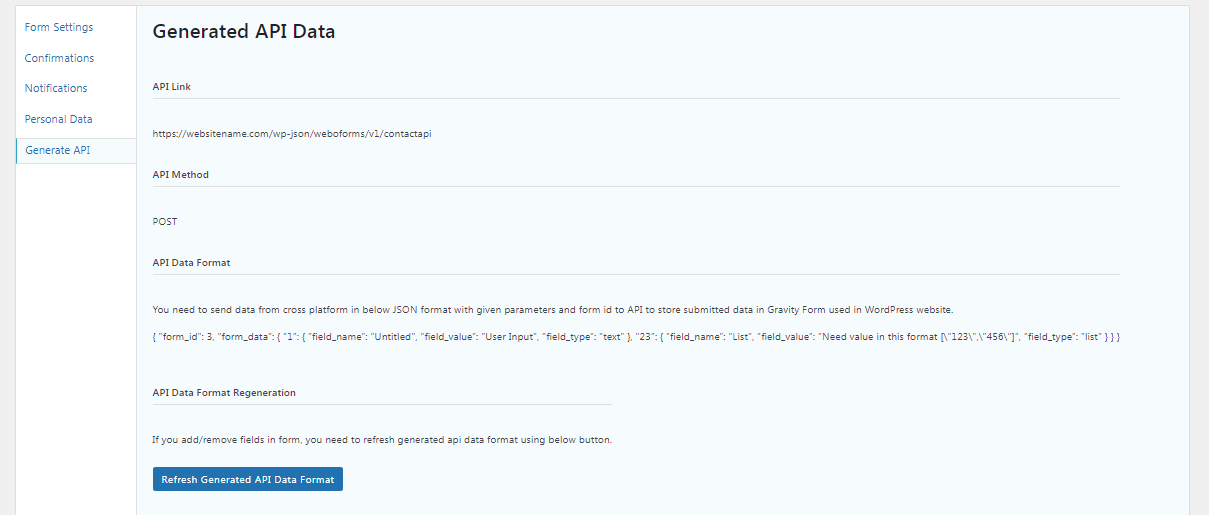Image resolution: width=1209 pixels, height=515 pixels.
Task: Open the Form Settings tab
Action: tap(59, 27)
